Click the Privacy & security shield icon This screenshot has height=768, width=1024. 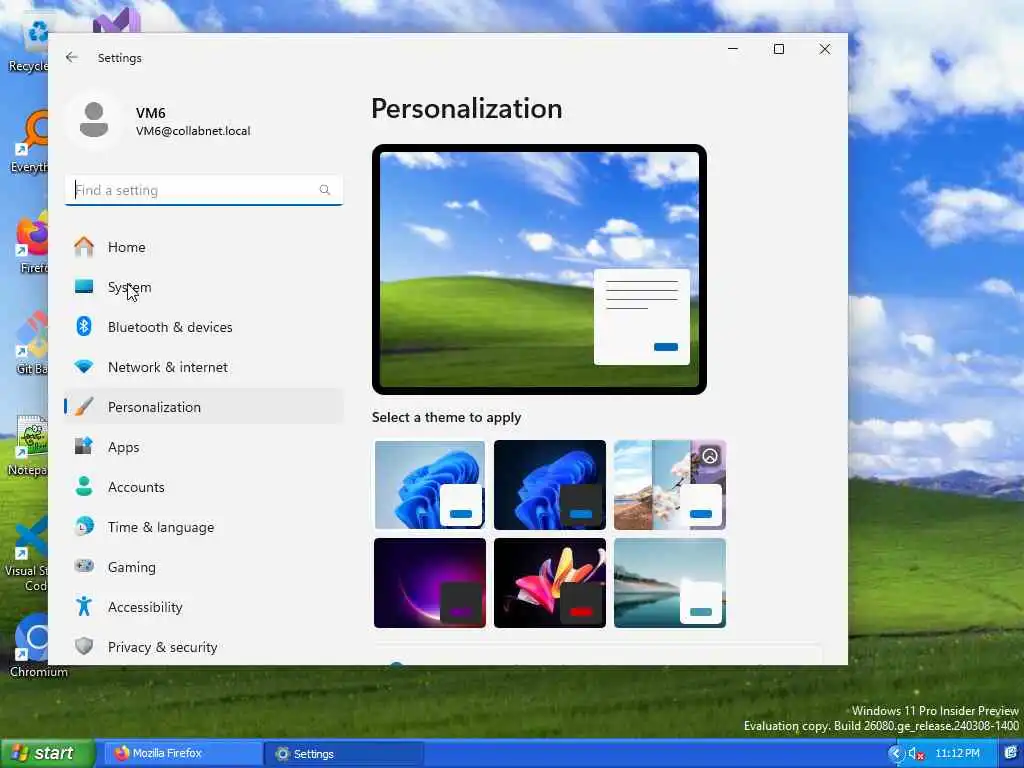coord(84,647)
